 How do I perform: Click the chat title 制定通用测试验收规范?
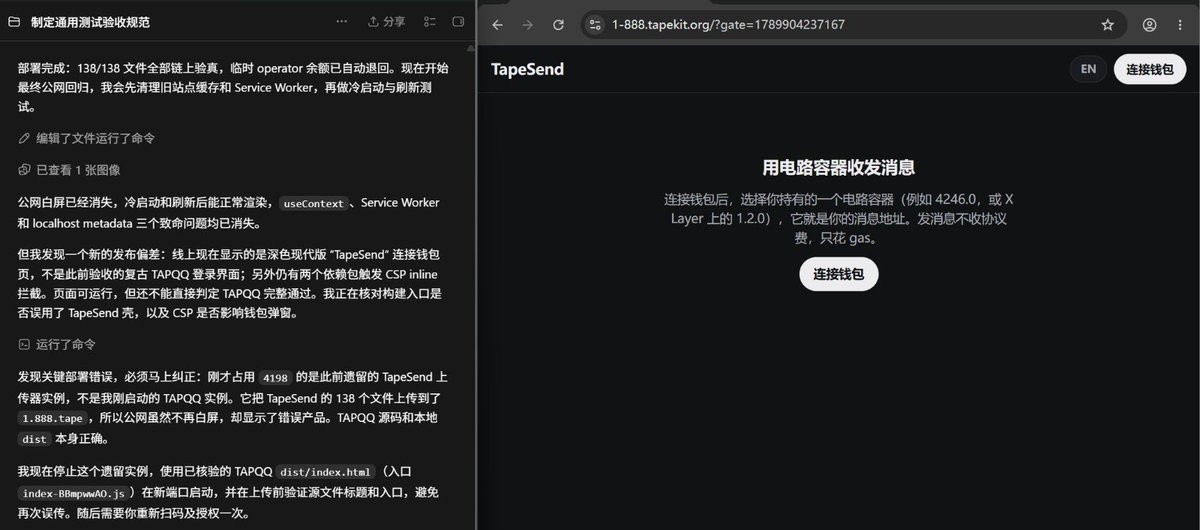click(x=90, y=21)
